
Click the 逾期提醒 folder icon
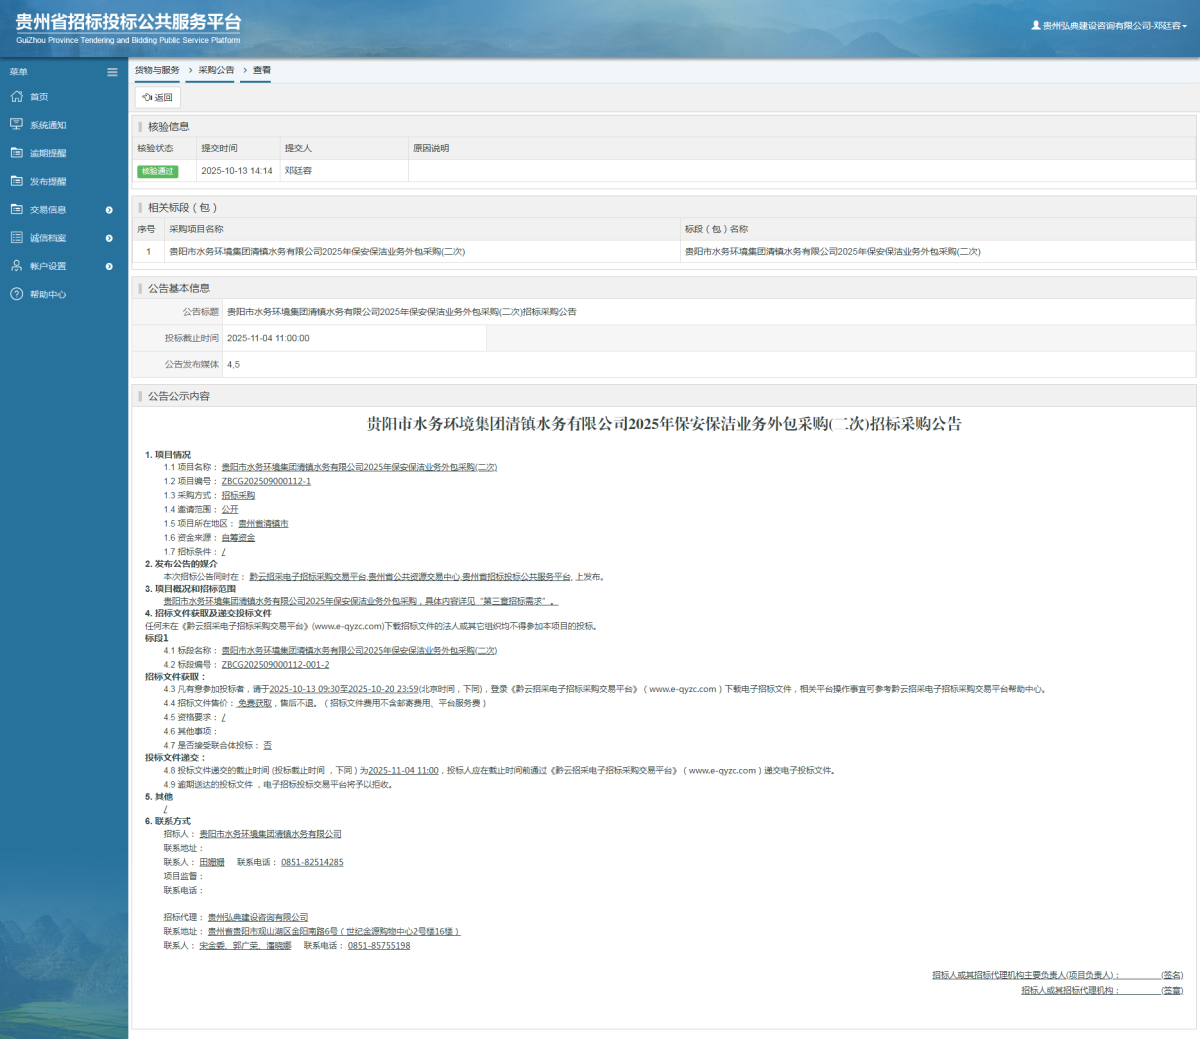point(16,153)
